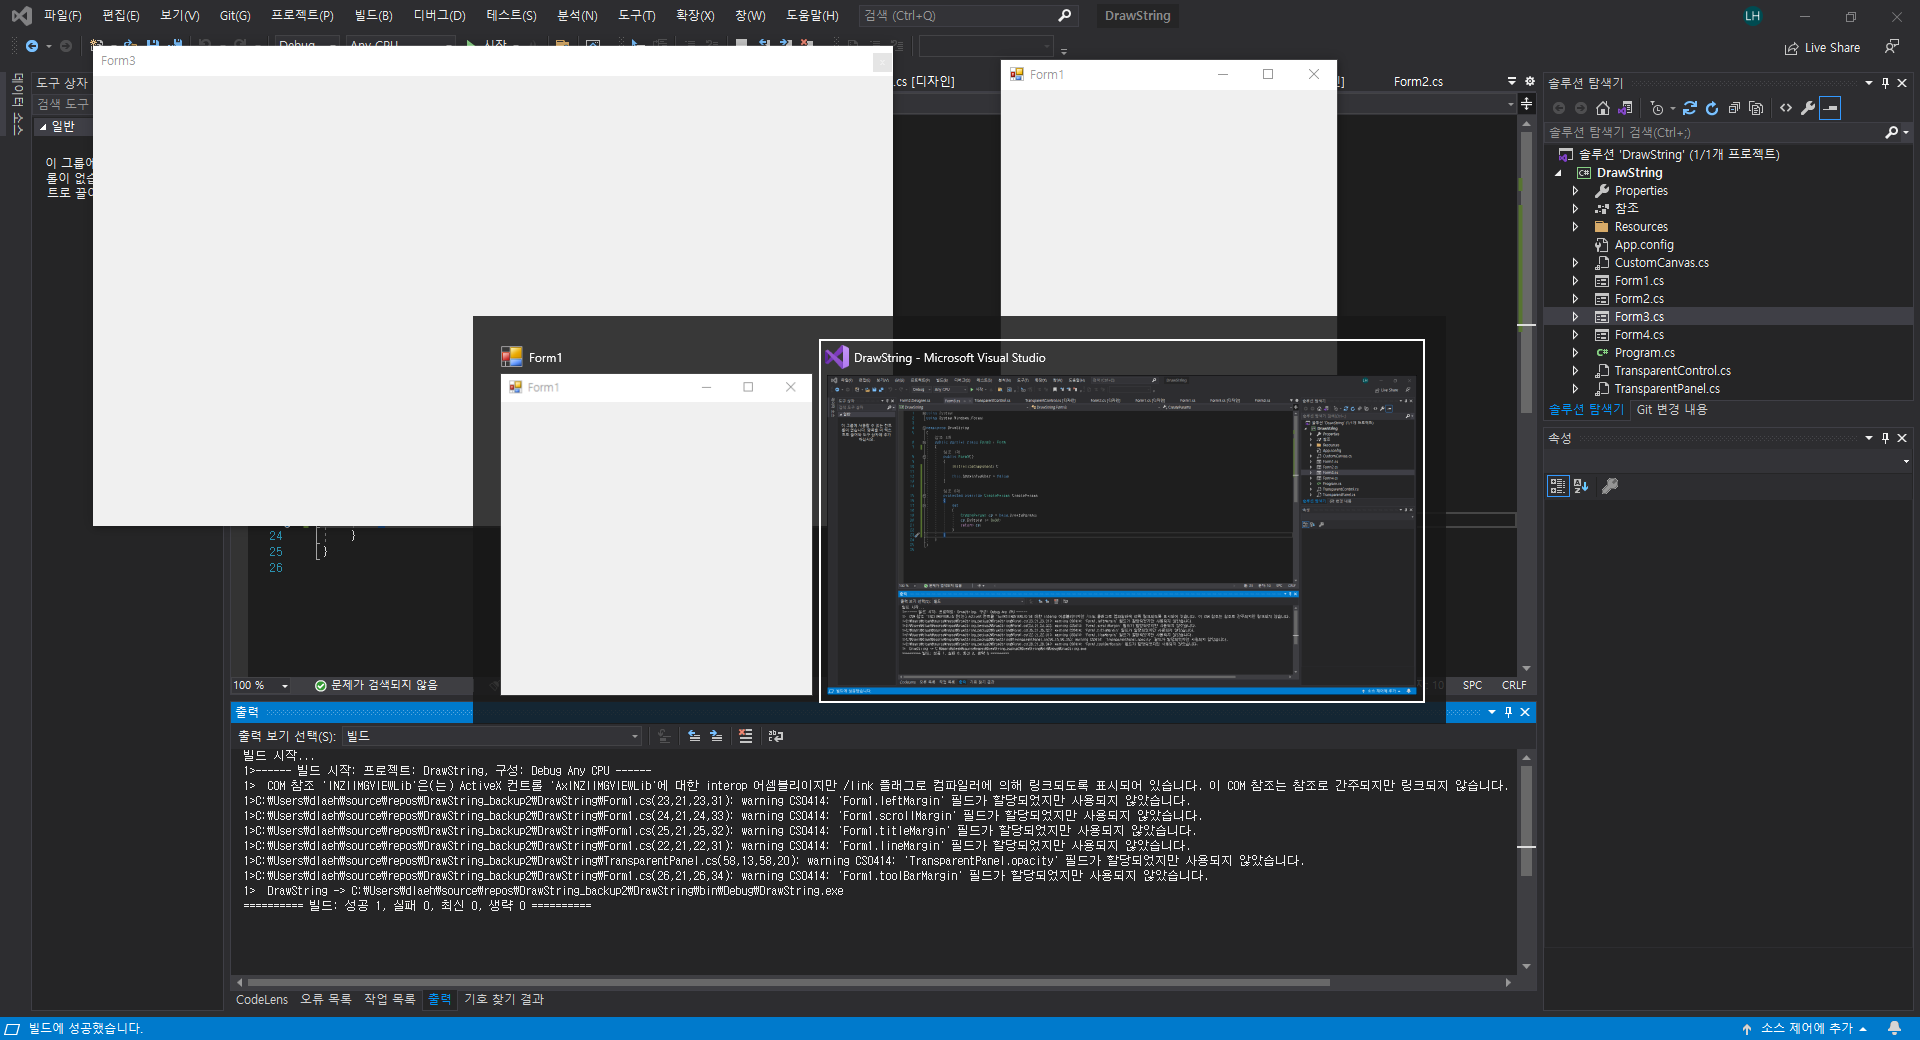Screen dimensions: 1920x1040
Task: Go to next message in Output
Action: [x=716, y=736]
